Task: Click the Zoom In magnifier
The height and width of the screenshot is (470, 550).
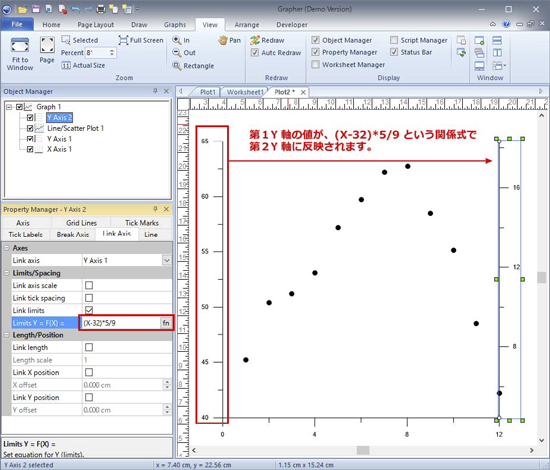Action: pos(176,40)
